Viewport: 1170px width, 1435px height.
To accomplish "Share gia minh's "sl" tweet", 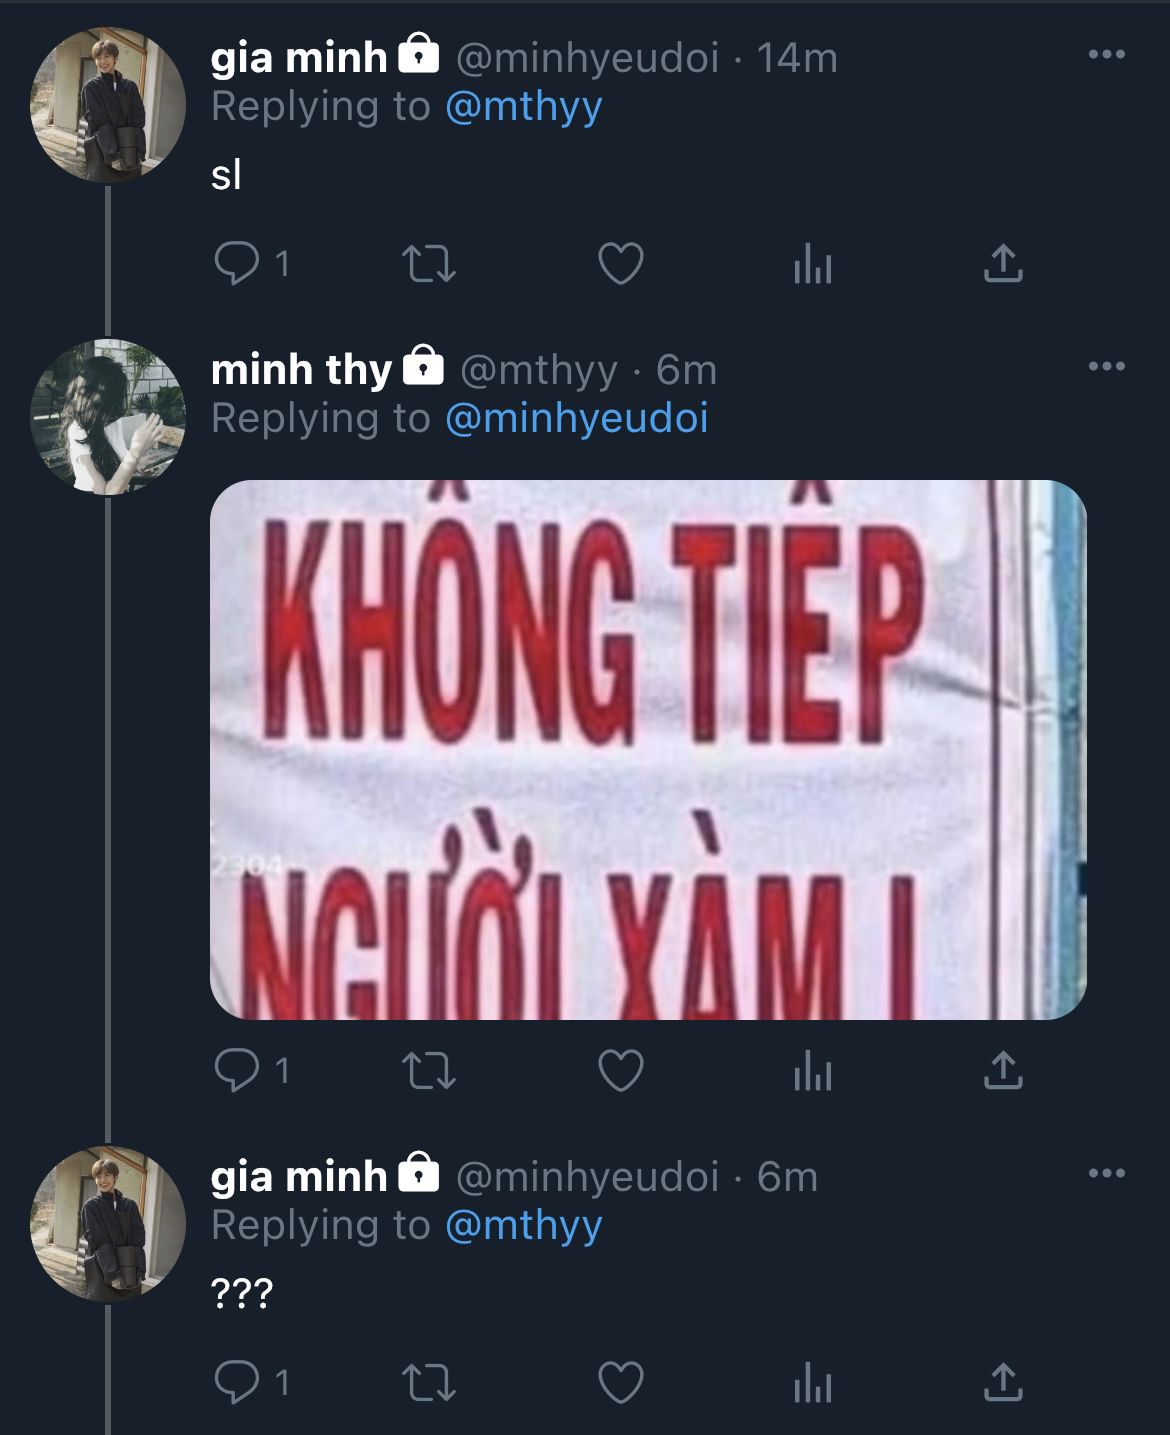I will (x=1003, y=263).
